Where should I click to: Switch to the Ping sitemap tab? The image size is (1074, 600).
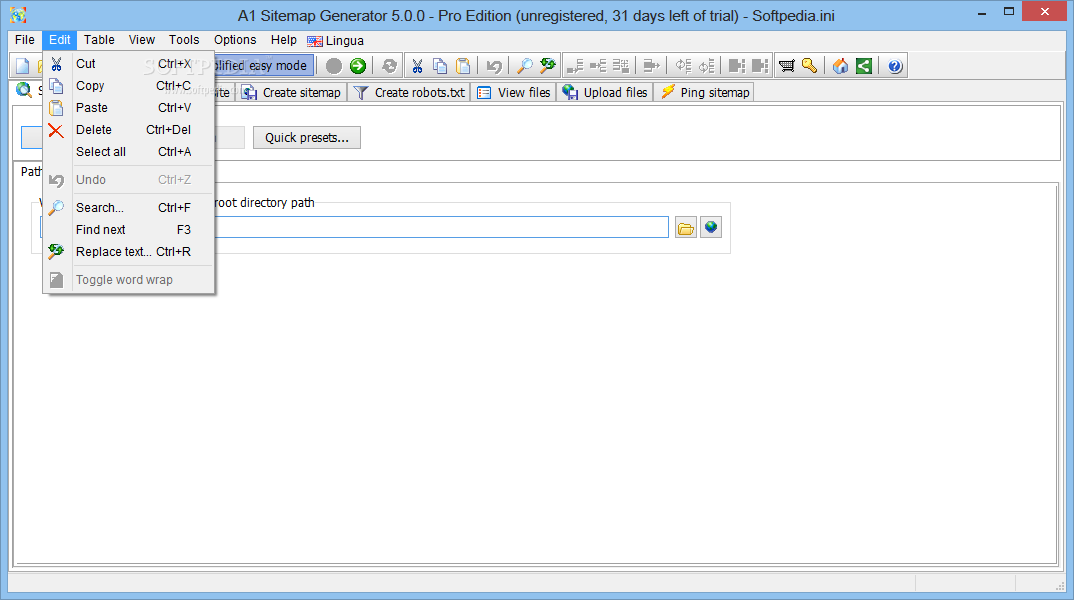(704, 92)
